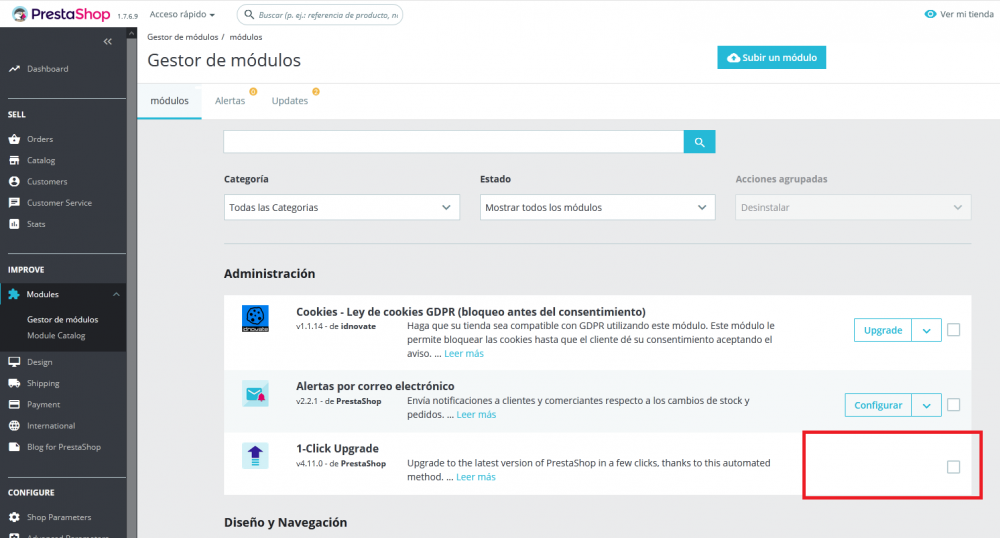Open Module Catalog in the sidebar
This screenshot has width=1000, height=538.
click(56, 335)
